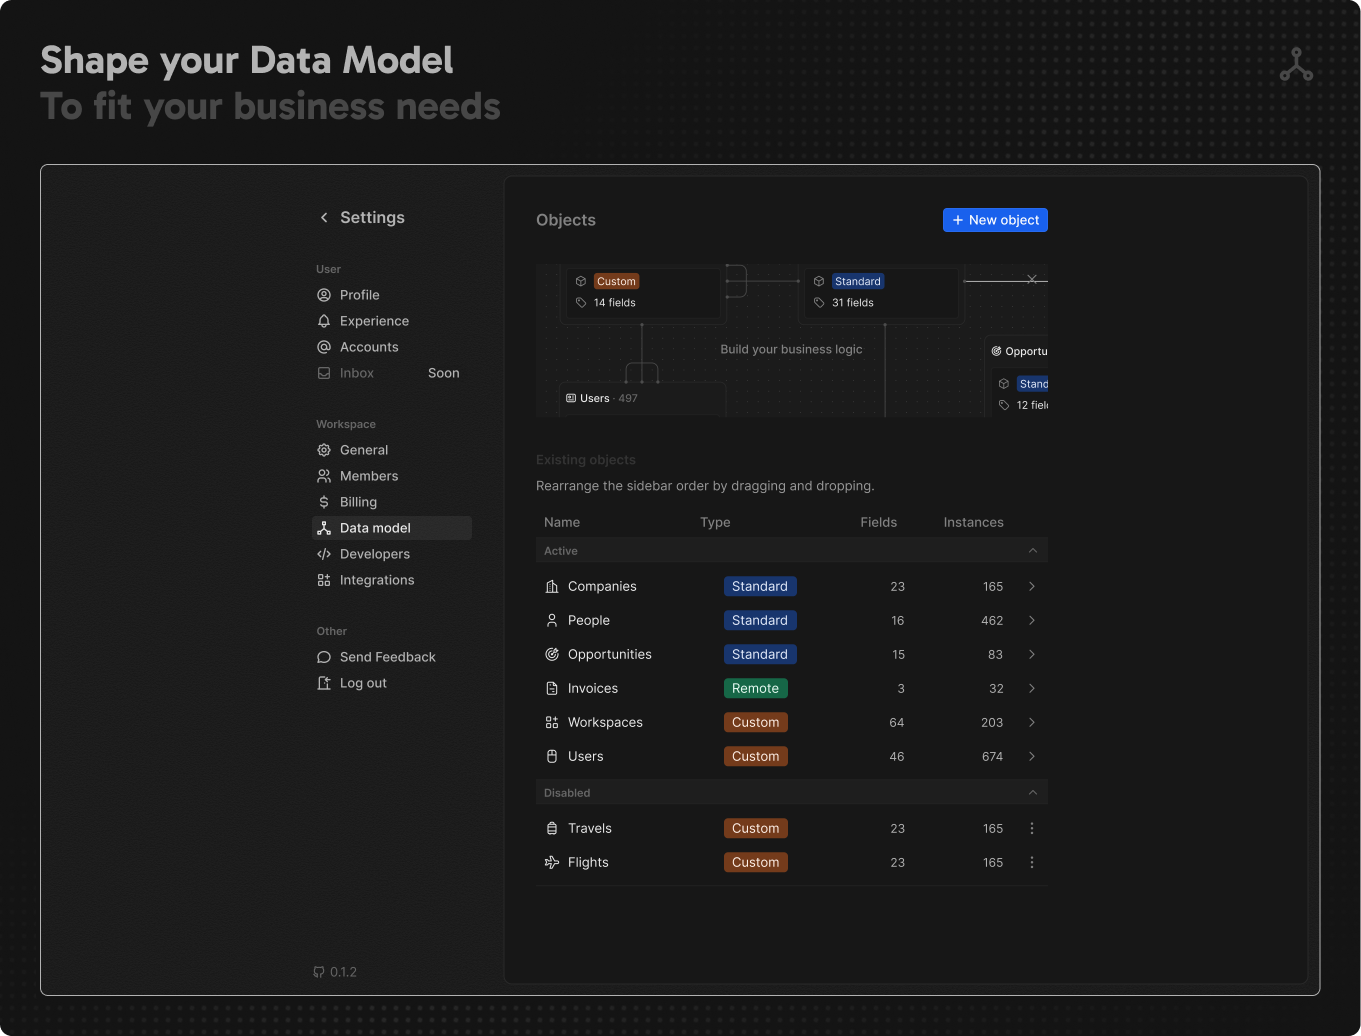Click the airplane icon for Flights
The image size is (1361, 1036).
coord(552,863)
